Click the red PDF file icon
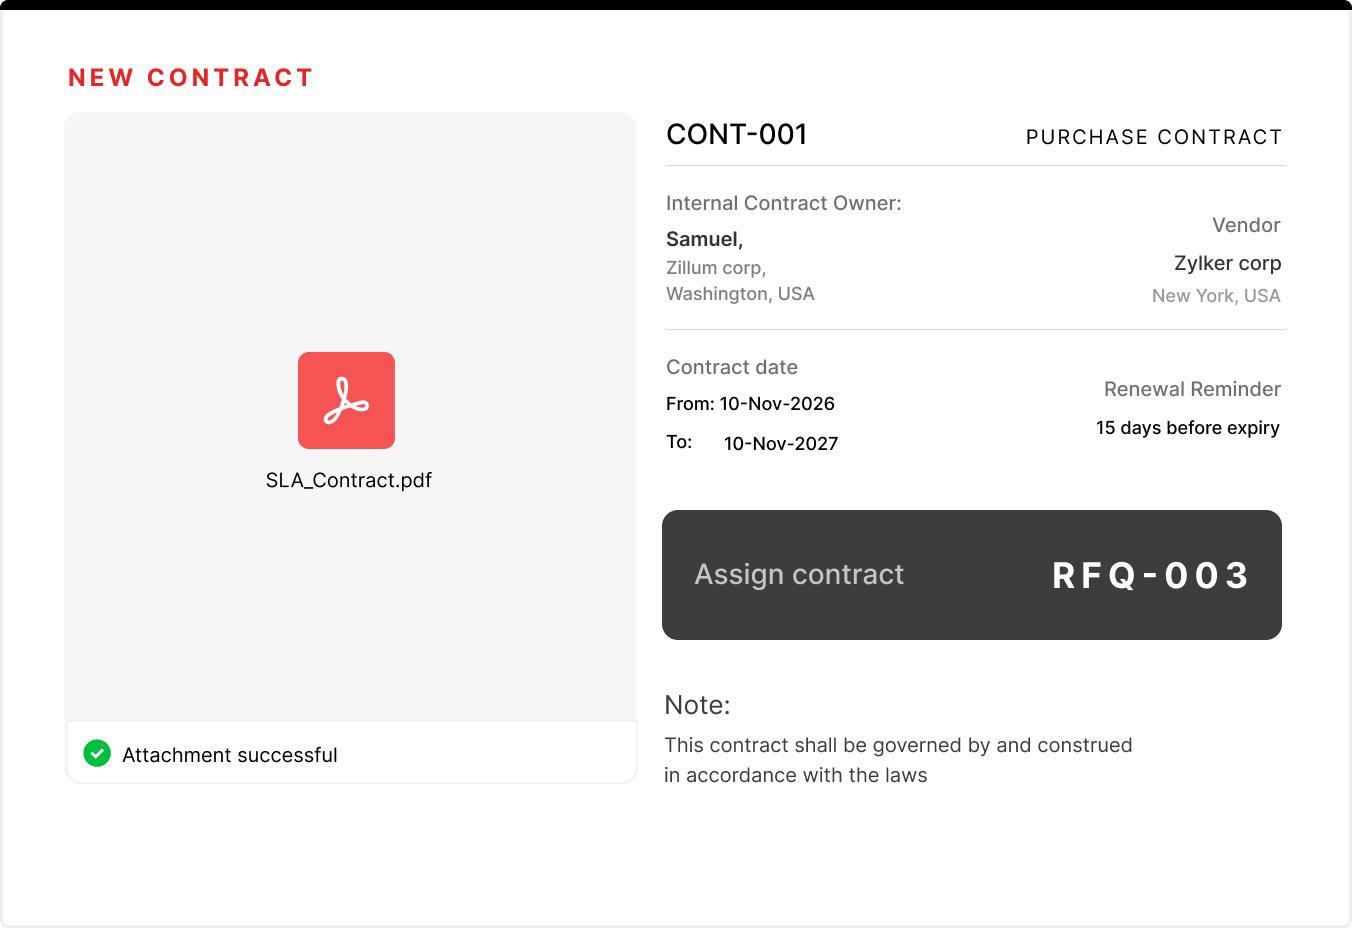 346,400
